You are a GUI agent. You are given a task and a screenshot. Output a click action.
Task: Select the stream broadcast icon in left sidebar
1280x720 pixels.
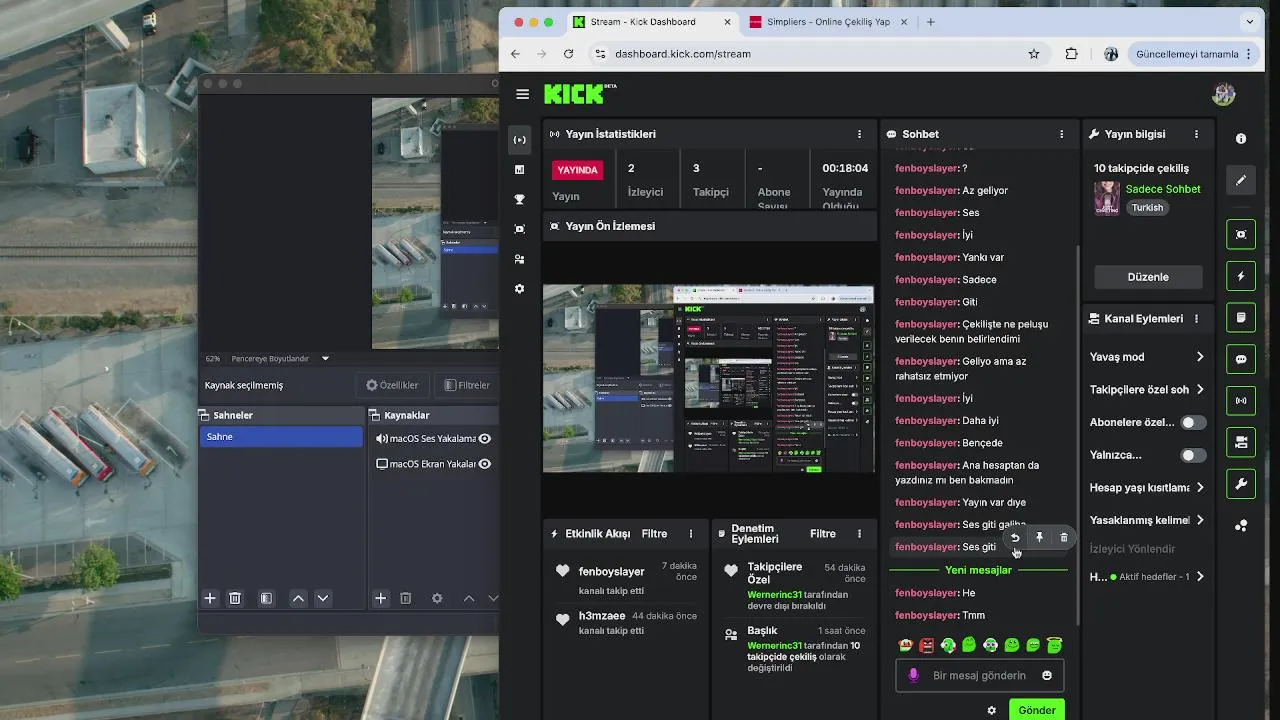(519, 139)
